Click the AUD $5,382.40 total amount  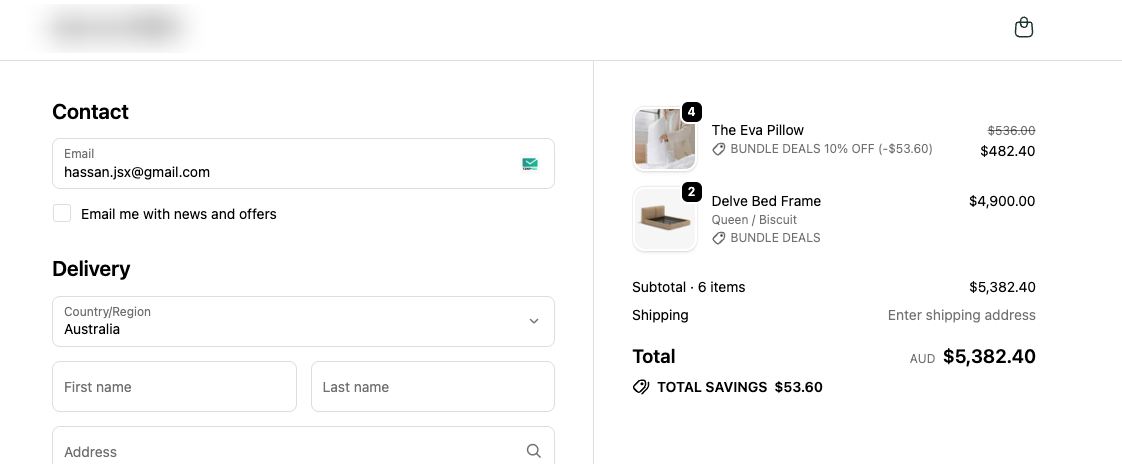[972, 357]
